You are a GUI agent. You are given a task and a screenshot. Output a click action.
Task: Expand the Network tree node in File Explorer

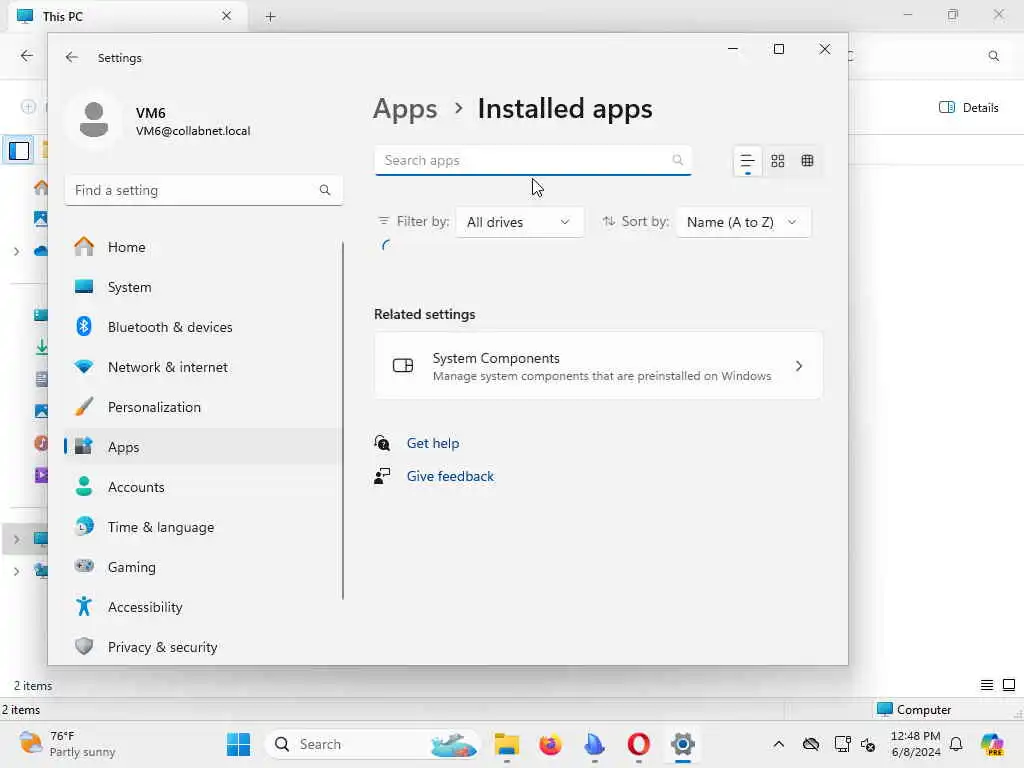[x=16, y=571]
